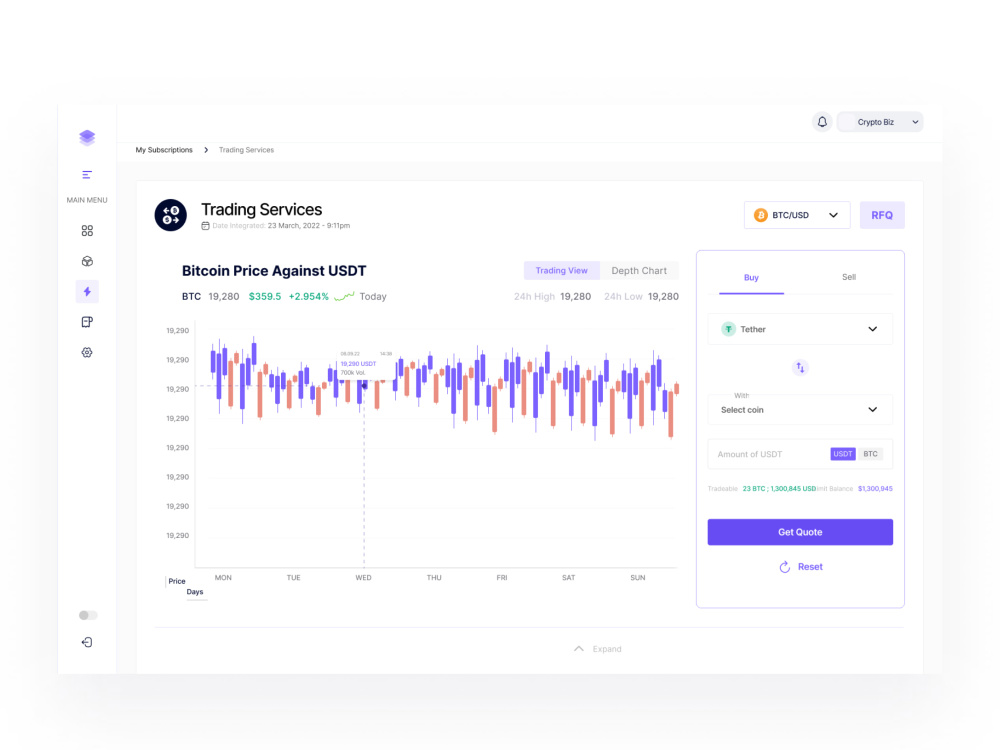1000x750 pixels.
Task: Open the Select coin dropdown
Action: [800, 409]
